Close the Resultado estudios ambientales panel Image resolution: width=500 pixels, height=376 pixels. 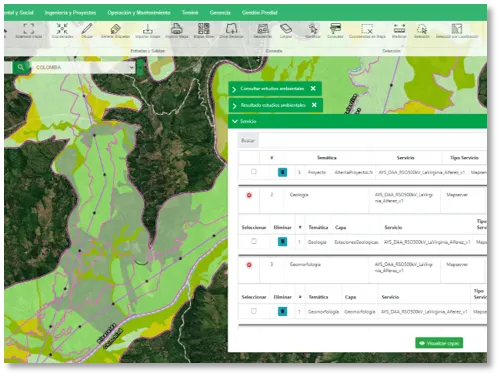[314, 105]
